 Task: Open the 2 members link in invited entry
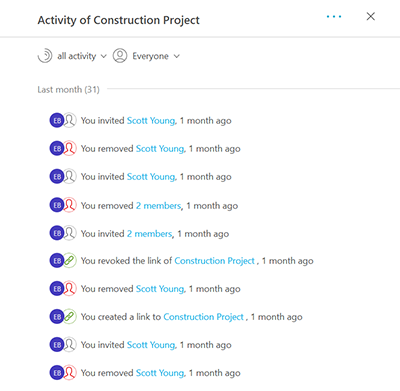tap(150, 233)
